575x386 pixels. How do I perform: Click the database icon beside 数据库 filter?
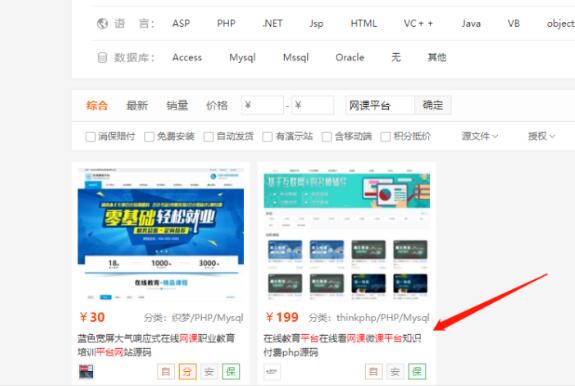click(102, 58)
